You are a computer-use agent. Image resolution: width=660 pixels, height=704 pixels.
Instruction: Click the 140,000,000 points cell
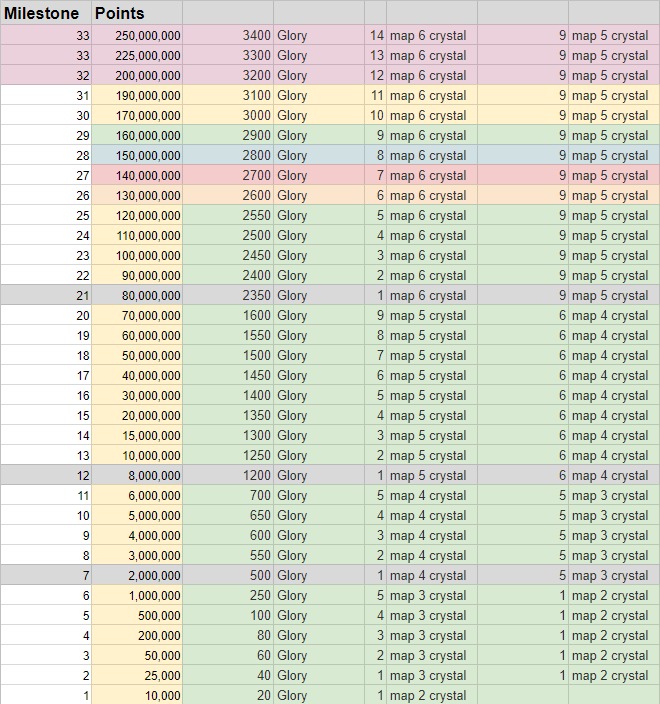coord(137,175)
